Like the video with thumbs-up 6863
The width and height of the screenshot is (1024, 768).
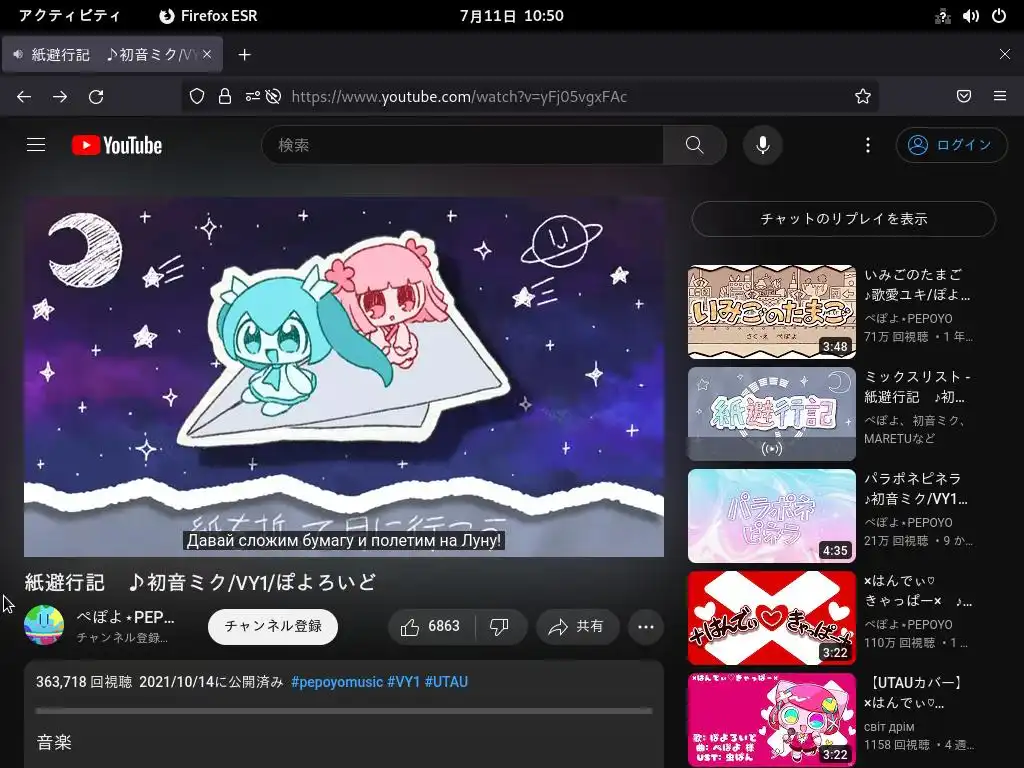[432, 627]
